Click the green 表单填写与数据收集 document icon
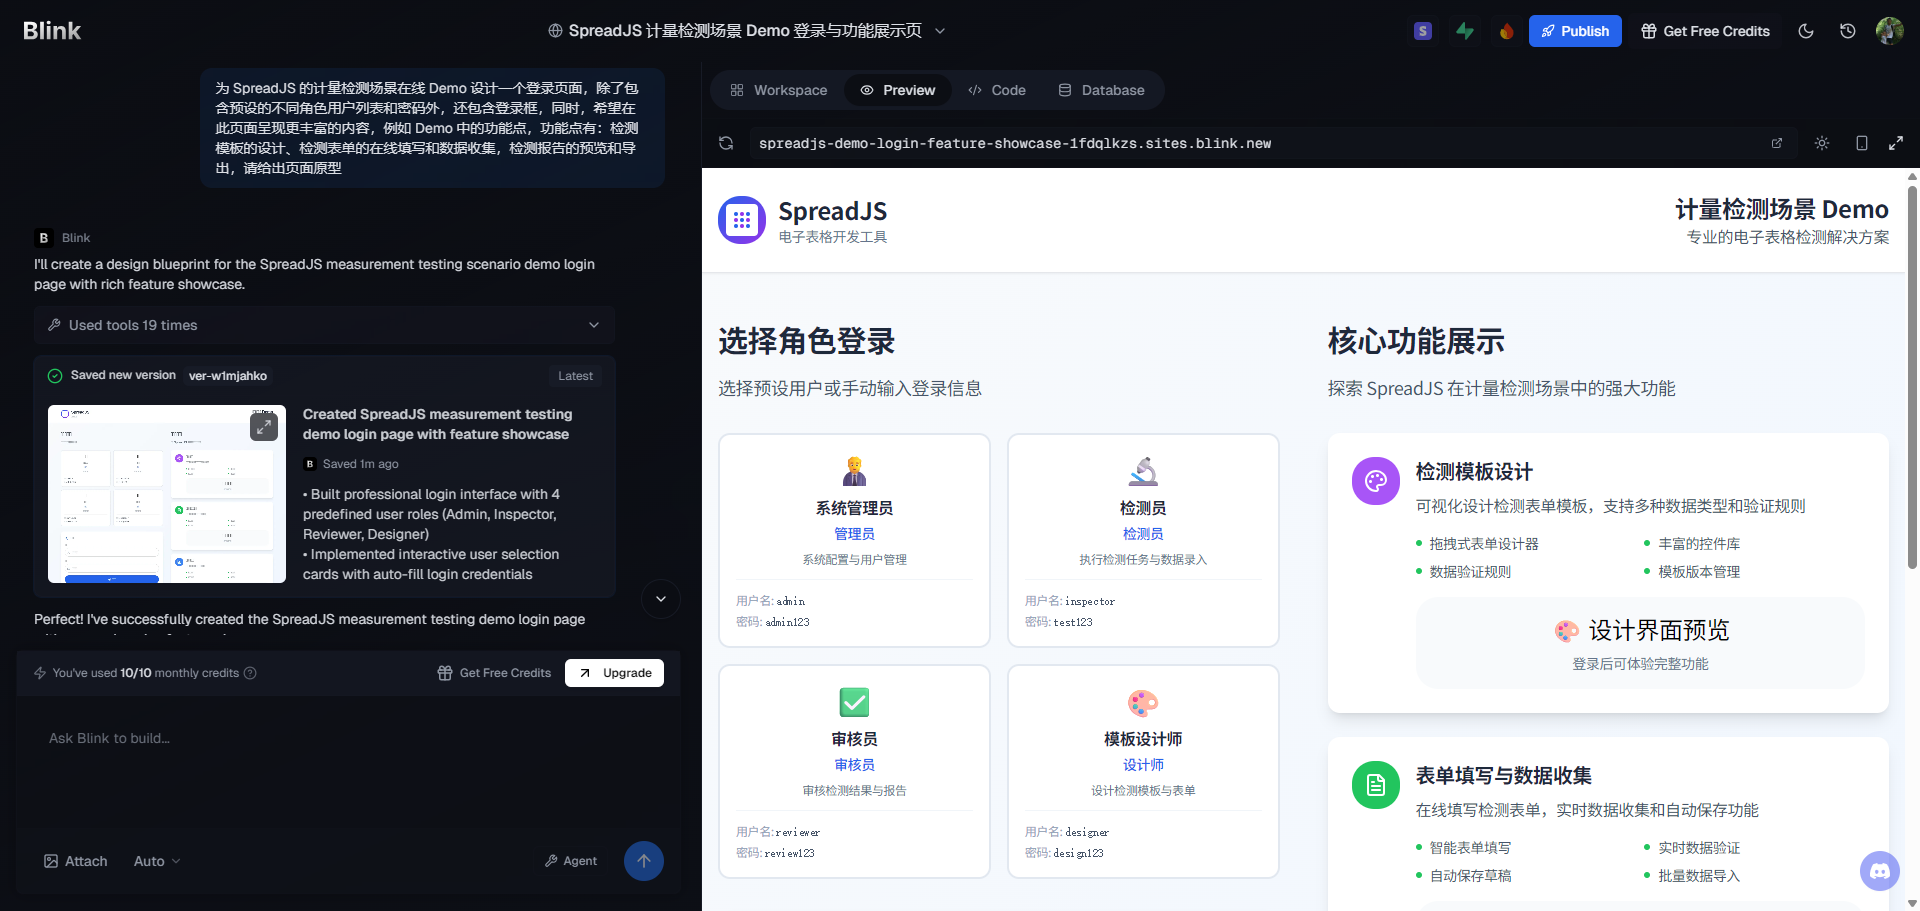The image size is (1920, 911). click(1376, 785)
